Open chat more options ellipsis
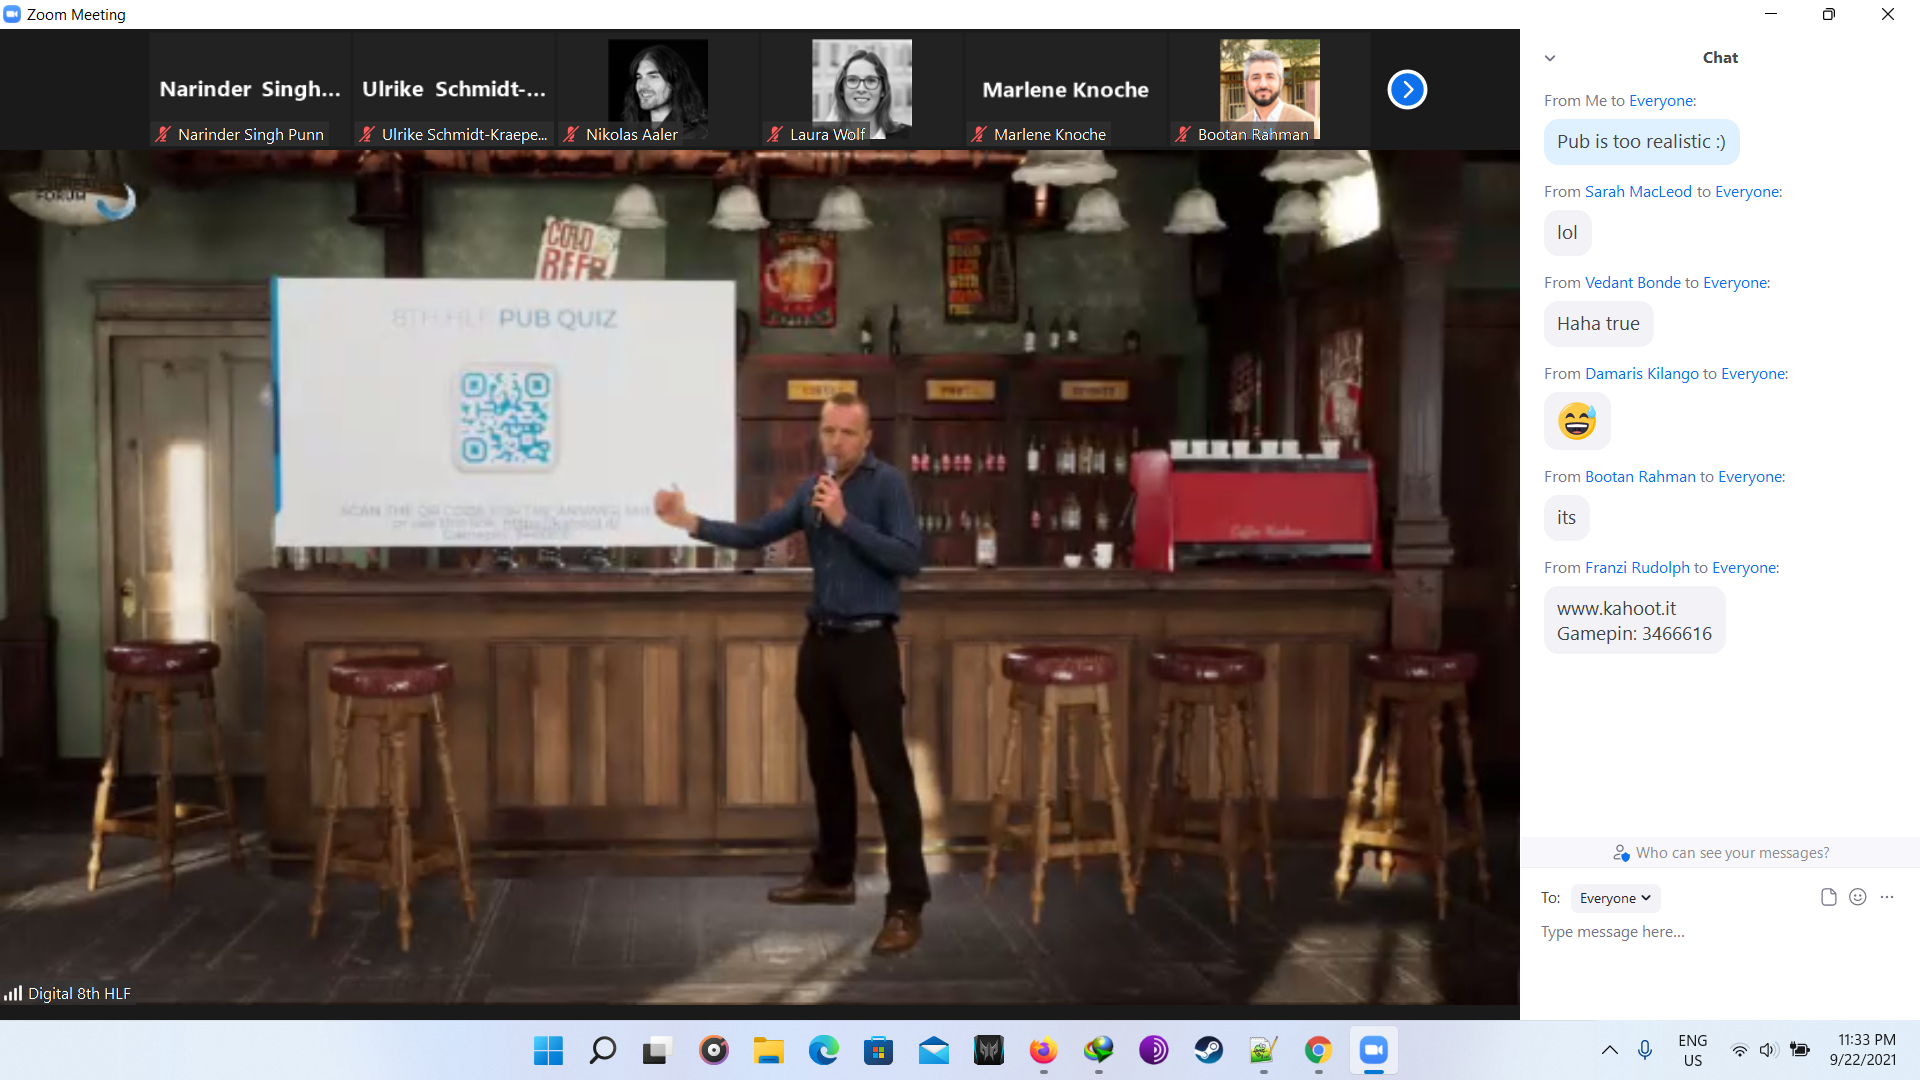Screen dimensions: 1920x1080 click(1887, 897)
